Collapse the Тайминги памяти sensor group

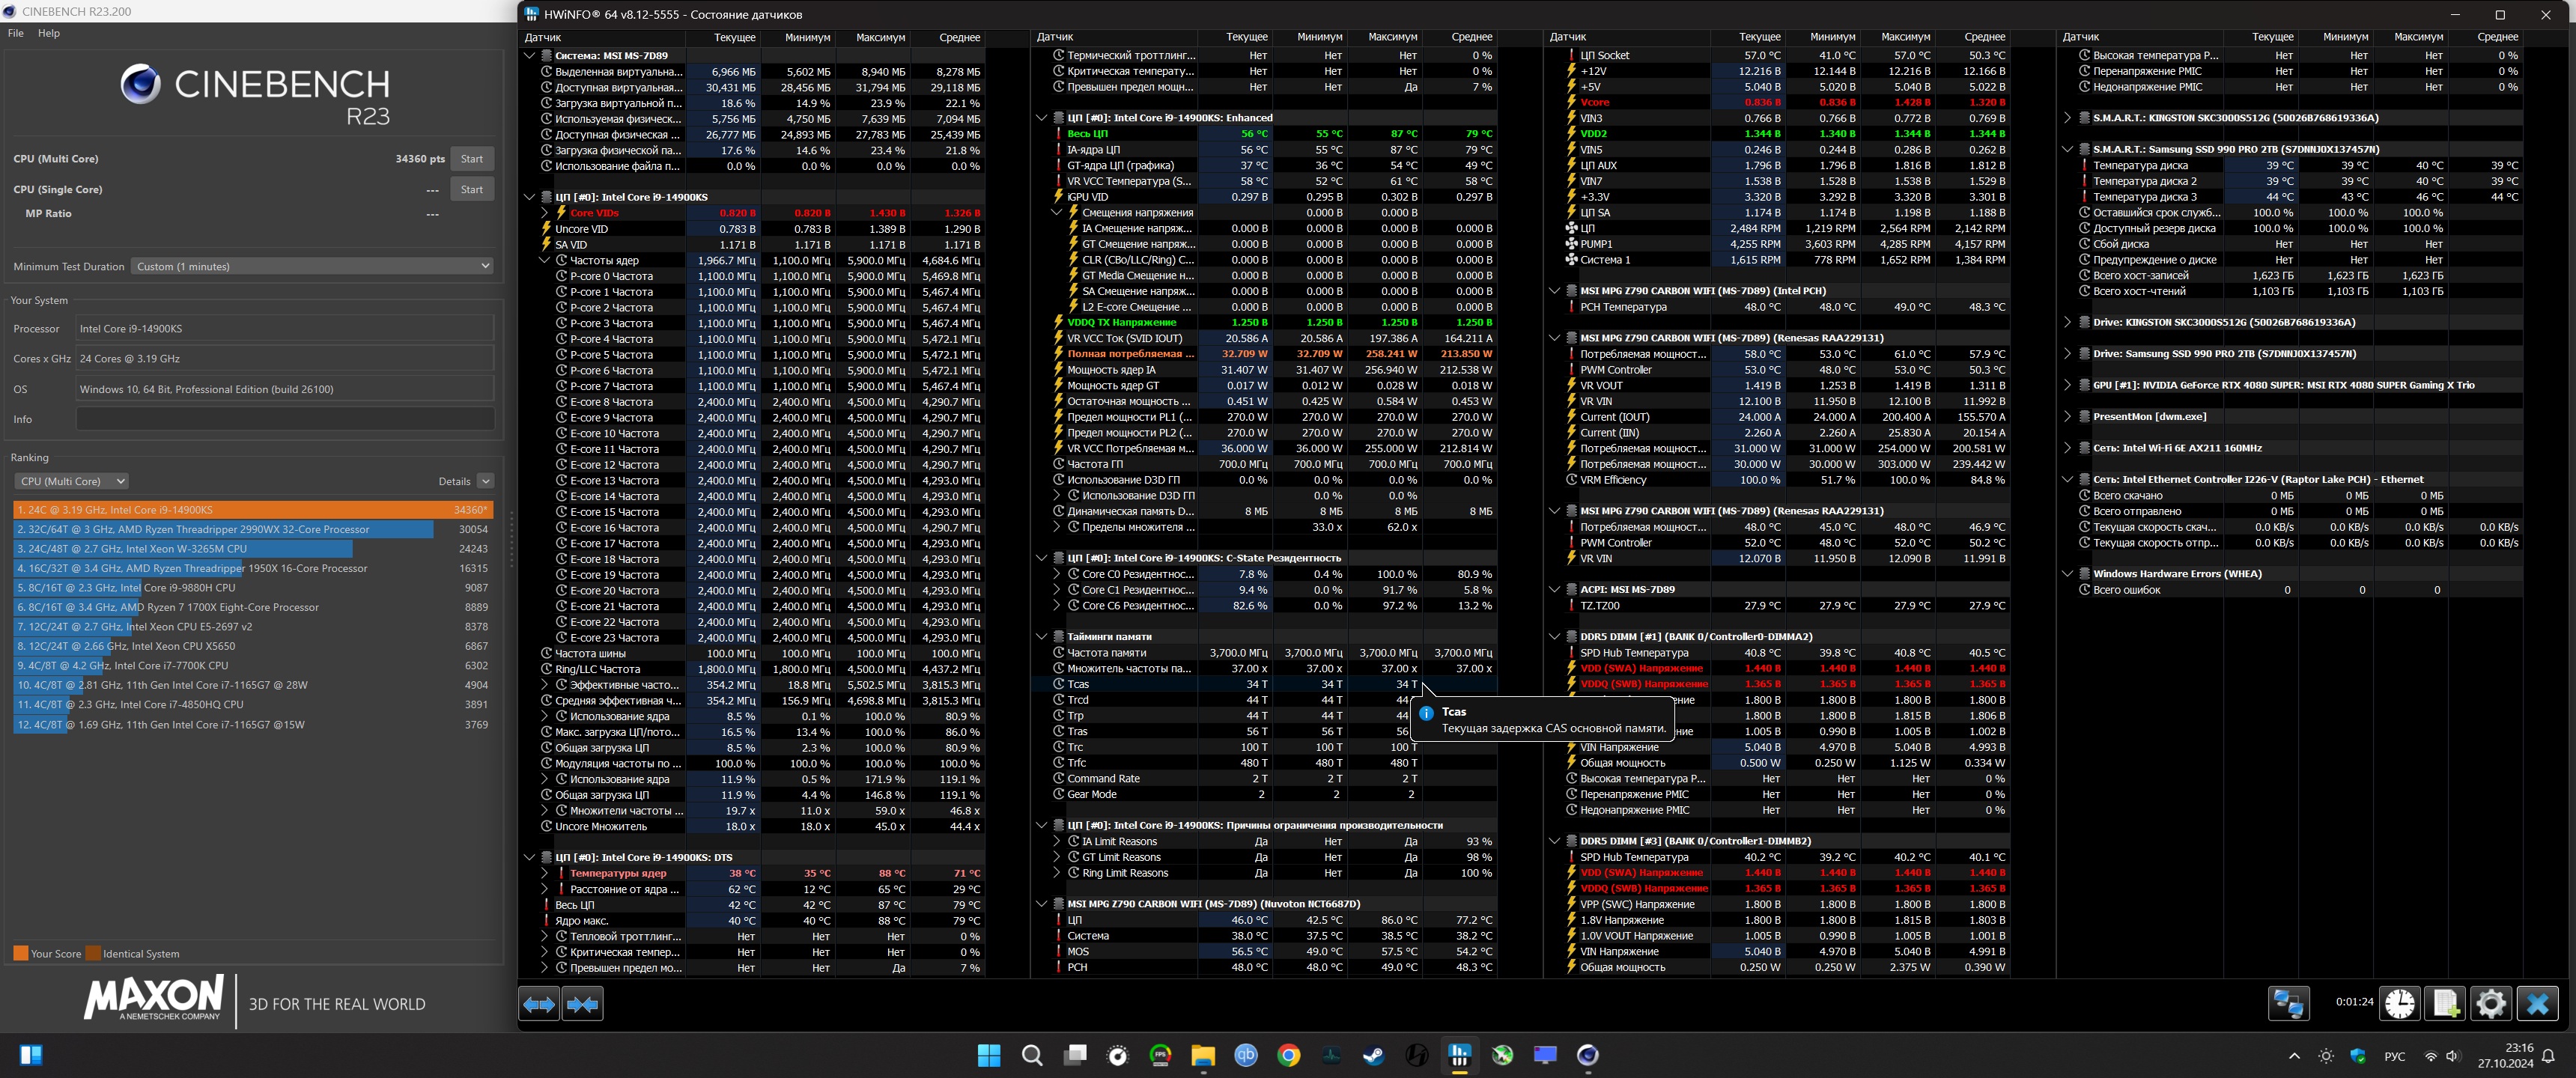coord(1041,636)
